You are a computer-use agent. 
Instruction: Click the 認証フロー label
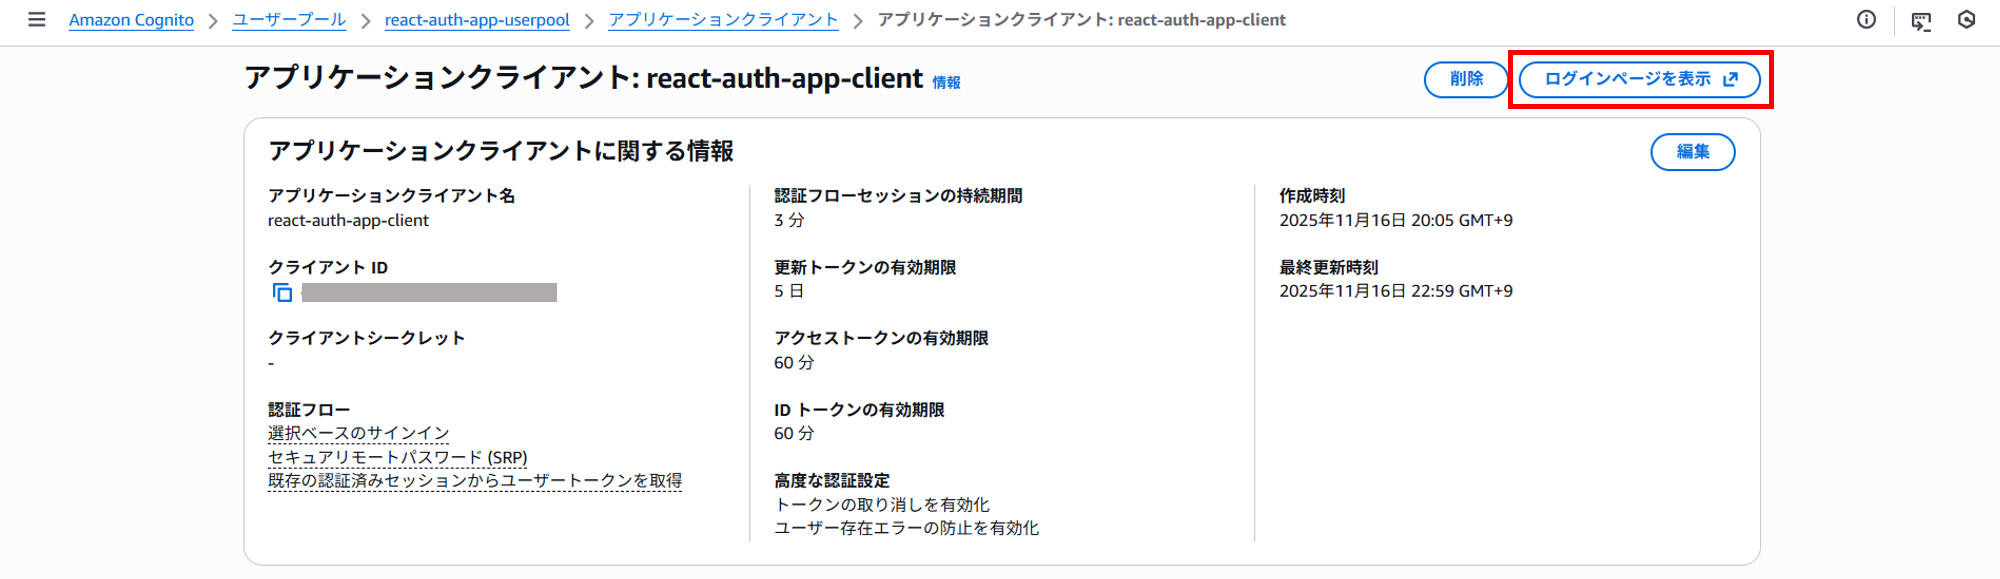309,410
